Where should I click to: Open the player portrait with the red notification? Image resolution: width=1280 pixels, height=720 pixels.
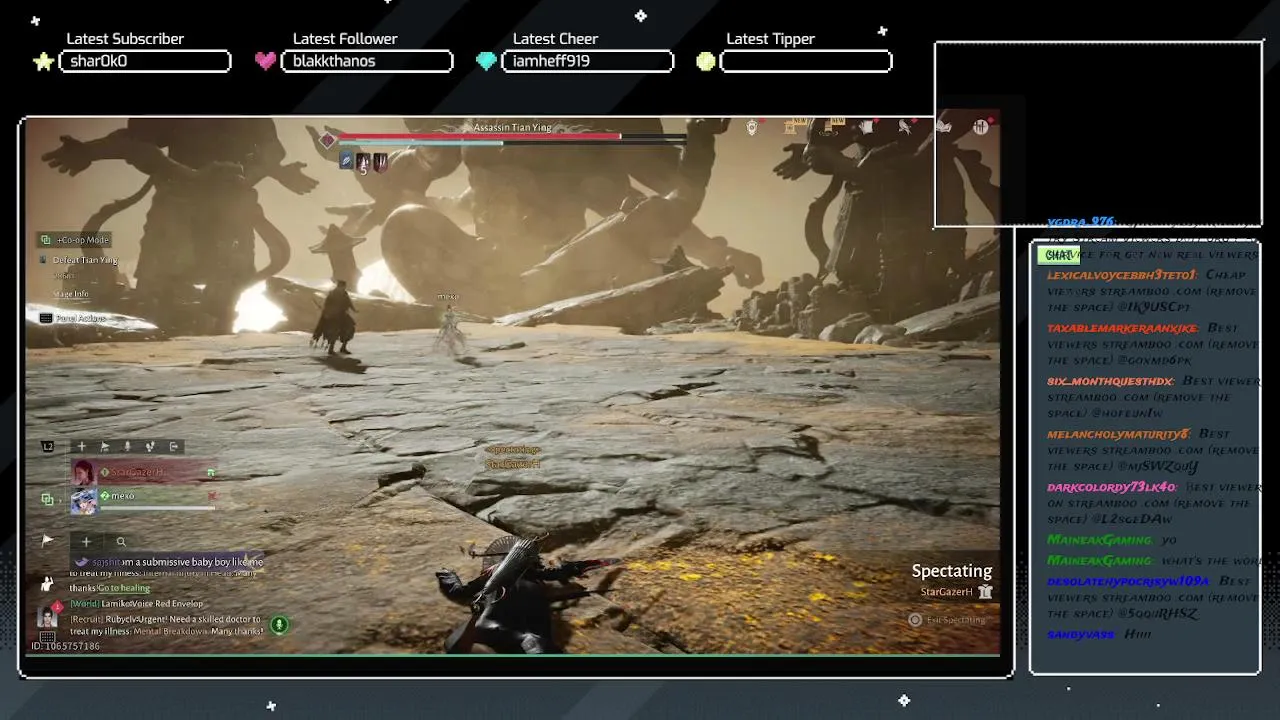pyautogui.click(x=48, y=617)
